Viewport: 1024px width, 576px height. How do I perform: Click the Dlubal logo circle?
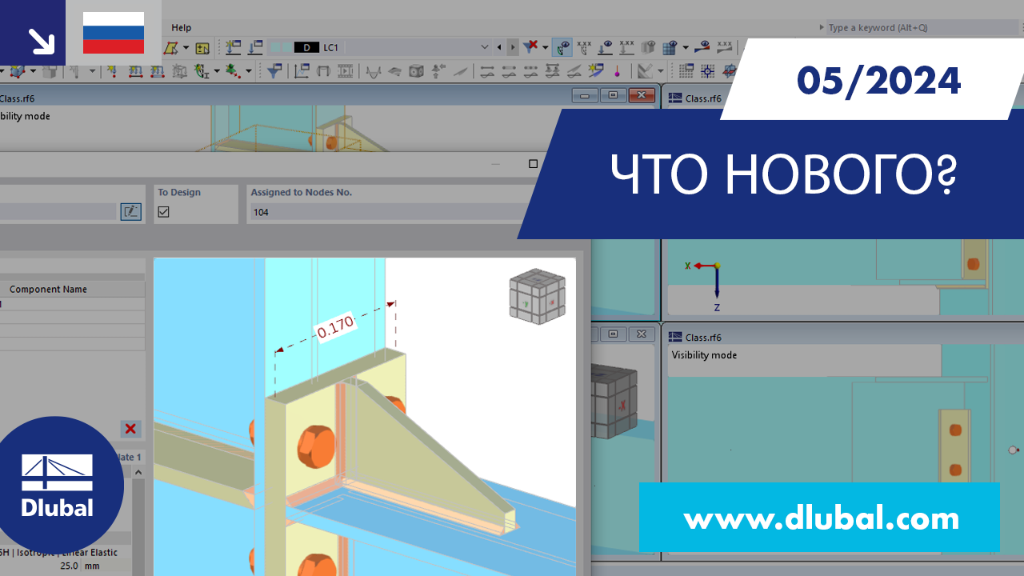tap(57, 485)
